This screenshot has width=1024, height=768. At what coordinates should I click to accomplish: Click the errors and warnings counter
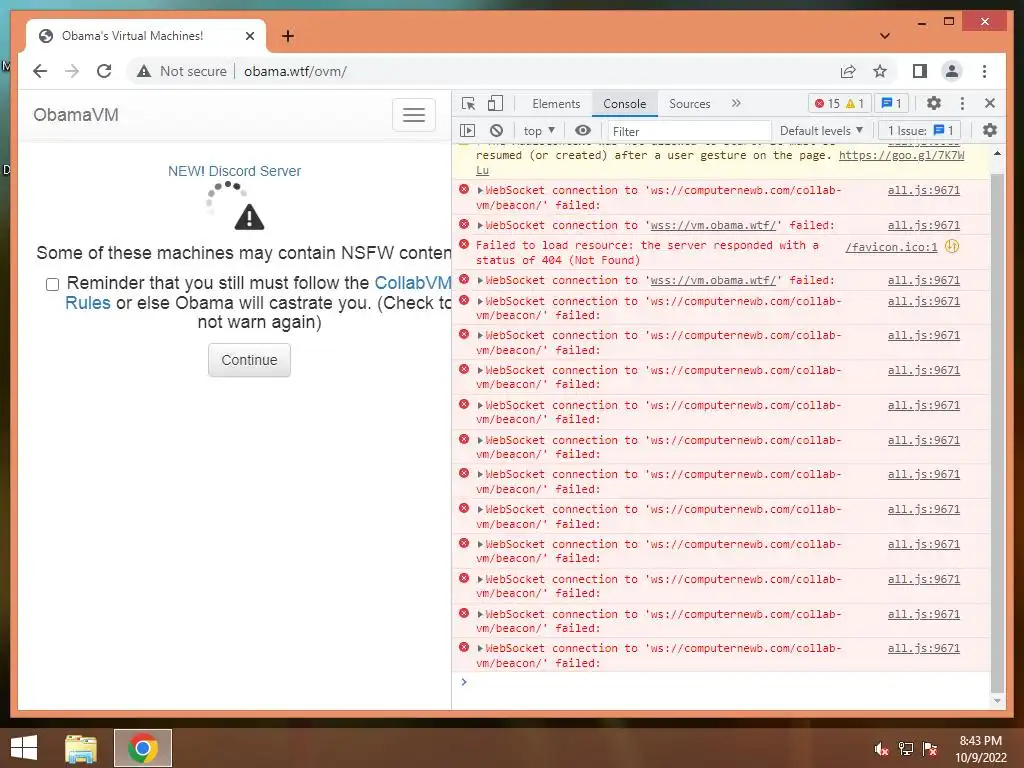(x=840, y=103)
